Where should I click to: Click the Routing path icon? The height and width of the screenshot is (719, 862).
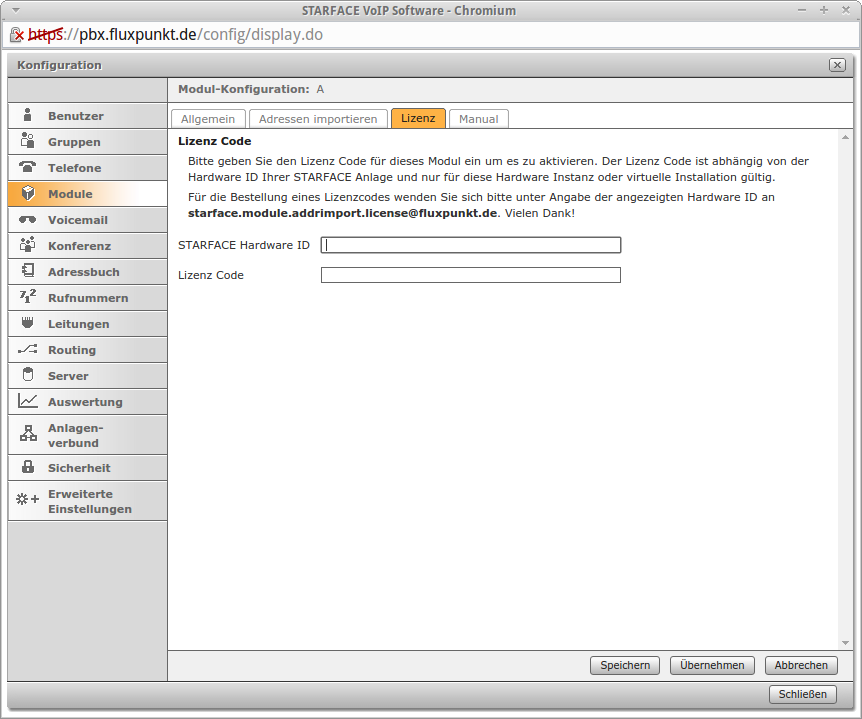pos(27,349)
